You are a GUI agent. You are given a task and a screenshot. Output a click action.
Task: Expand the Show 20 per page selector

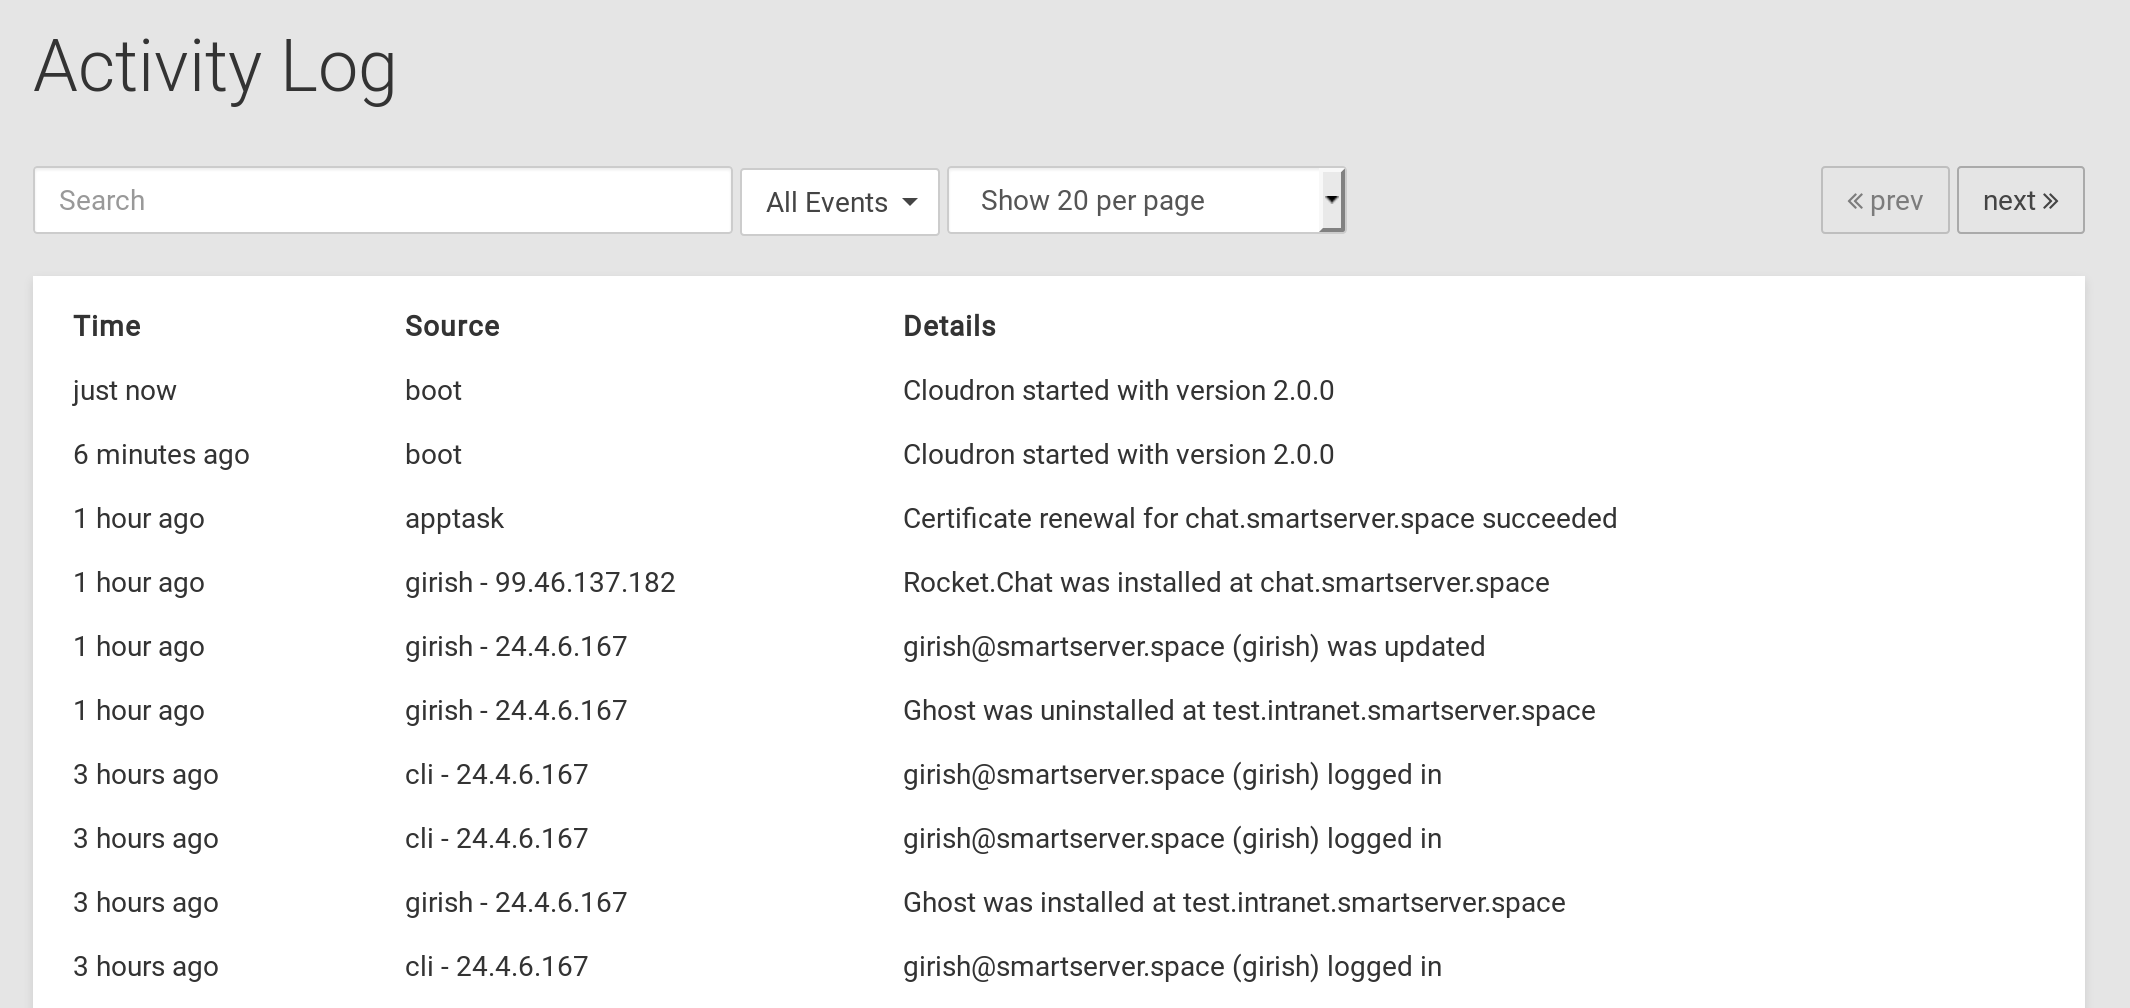(x=1145, y=200)
